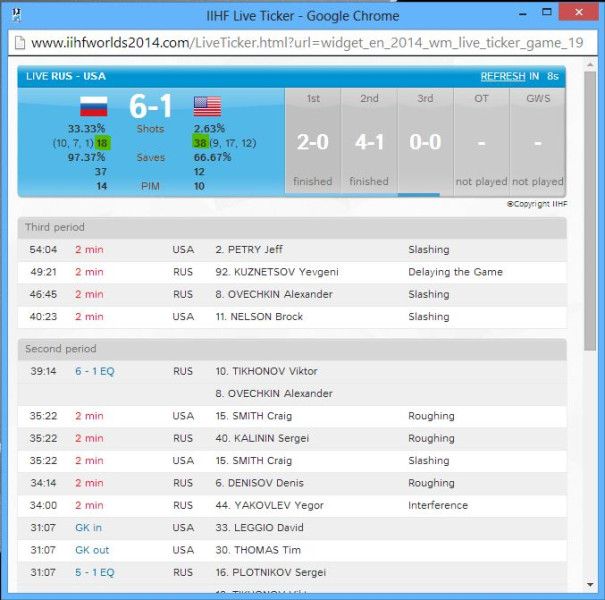Click KUZNETSOV Yevgeni row
605x600 pixels.
(x=292, y=272)
